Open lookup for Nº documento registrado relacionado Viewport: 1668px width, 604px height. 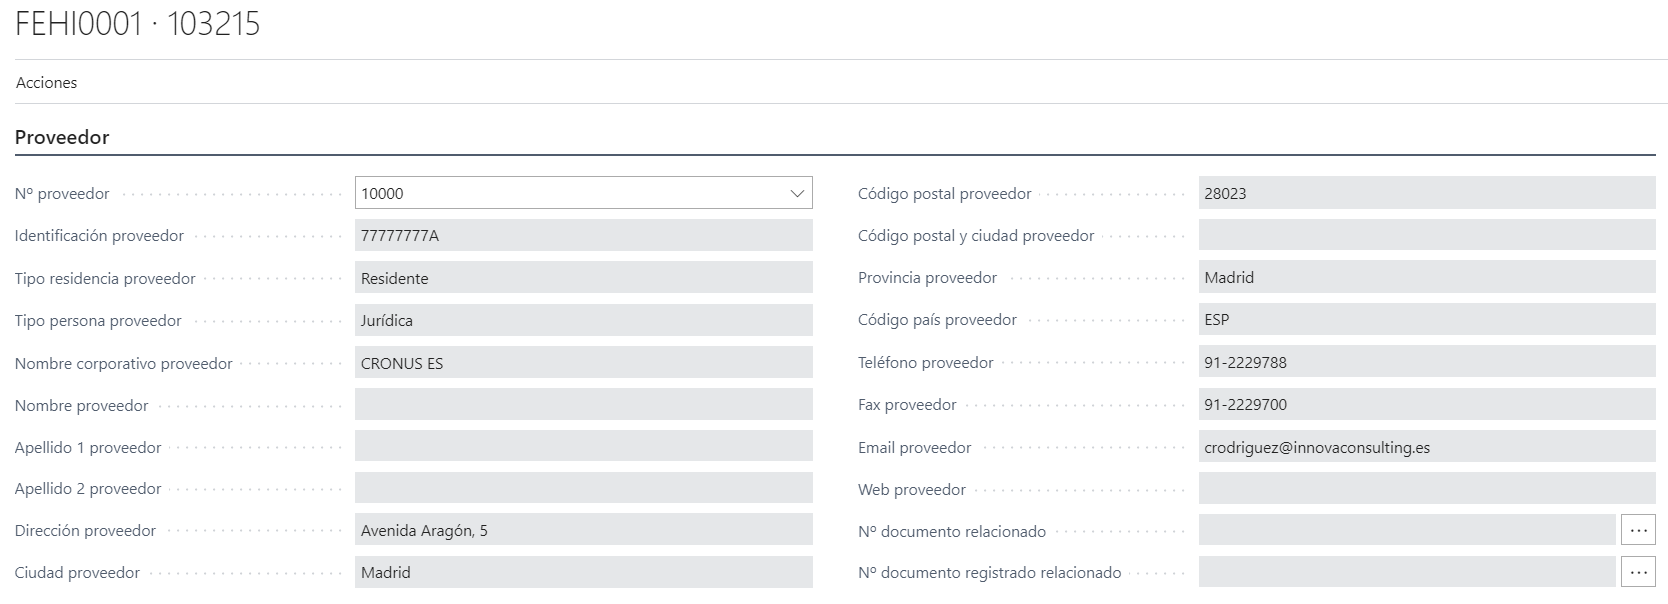click(1638, 573)
